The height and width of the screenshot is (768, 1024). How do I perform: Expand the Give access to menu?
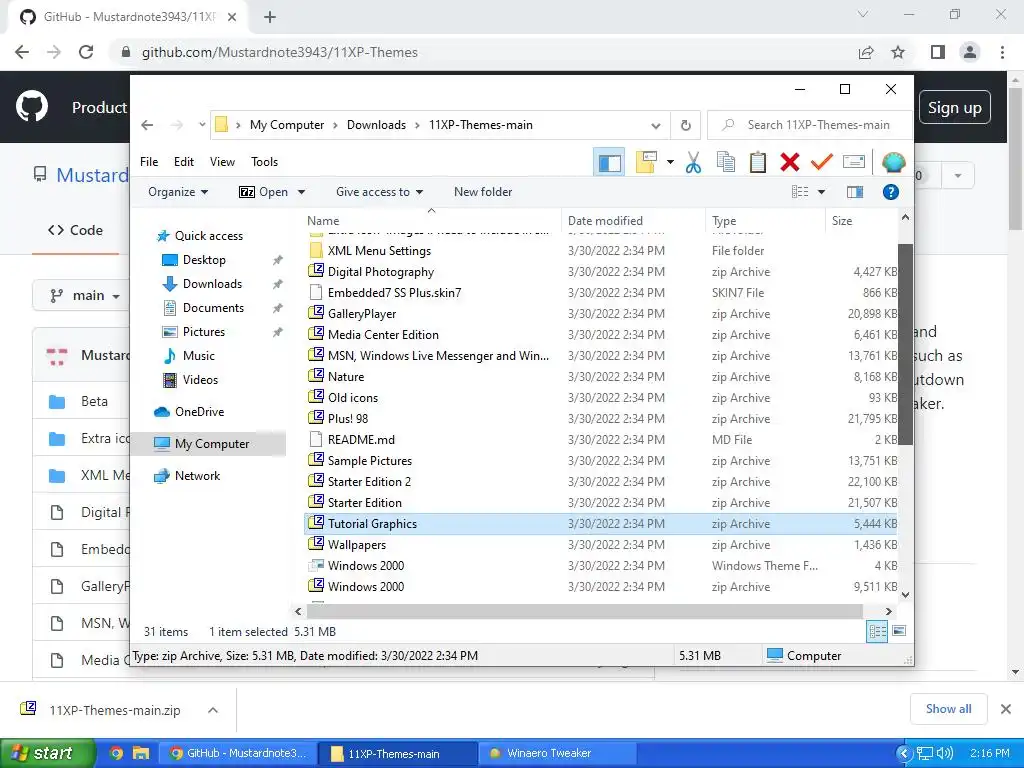coord(379,192)
